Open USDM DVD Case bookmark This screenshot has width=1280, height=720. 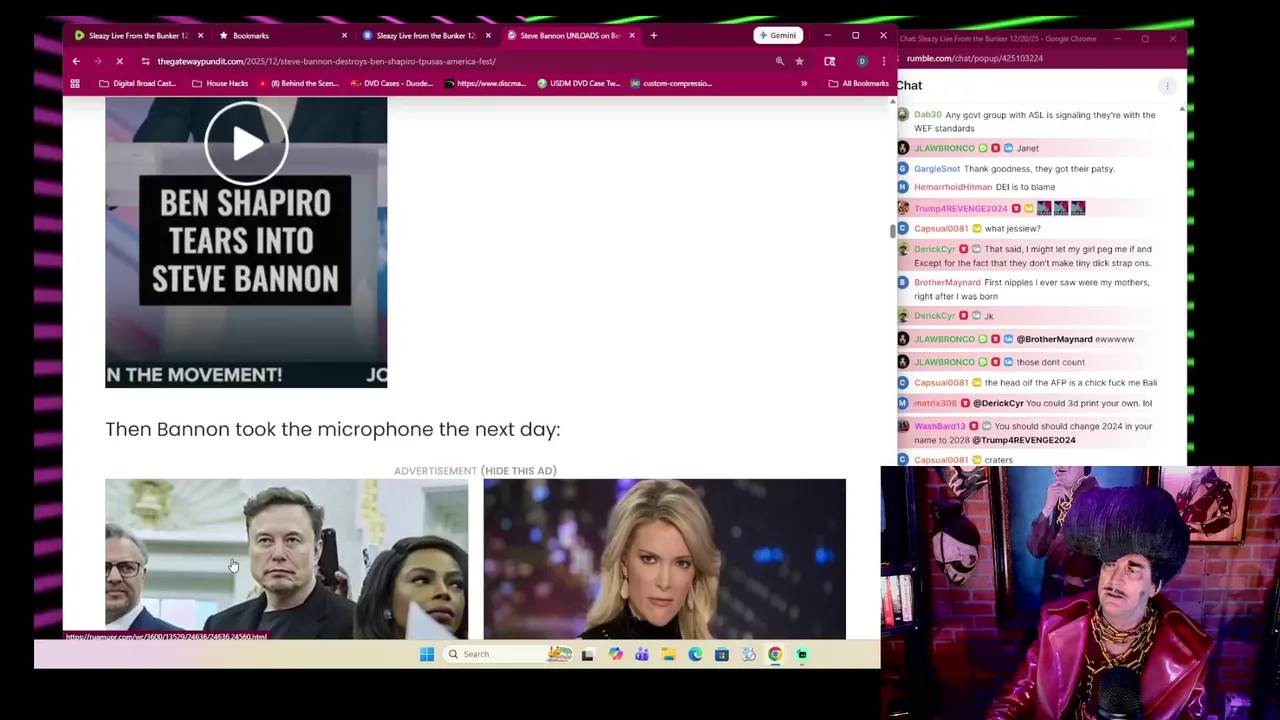[579, 83]
